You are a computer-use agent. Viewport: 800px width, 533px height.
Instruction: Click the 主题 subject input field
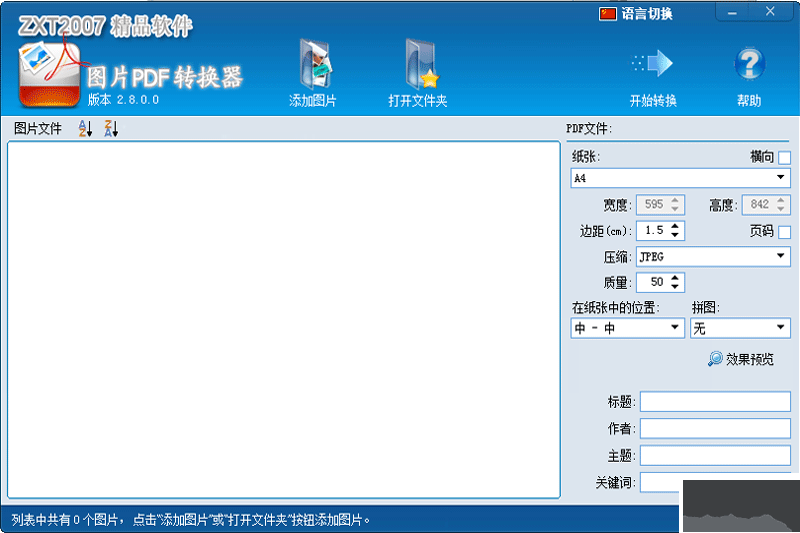[x=715, y=455]
